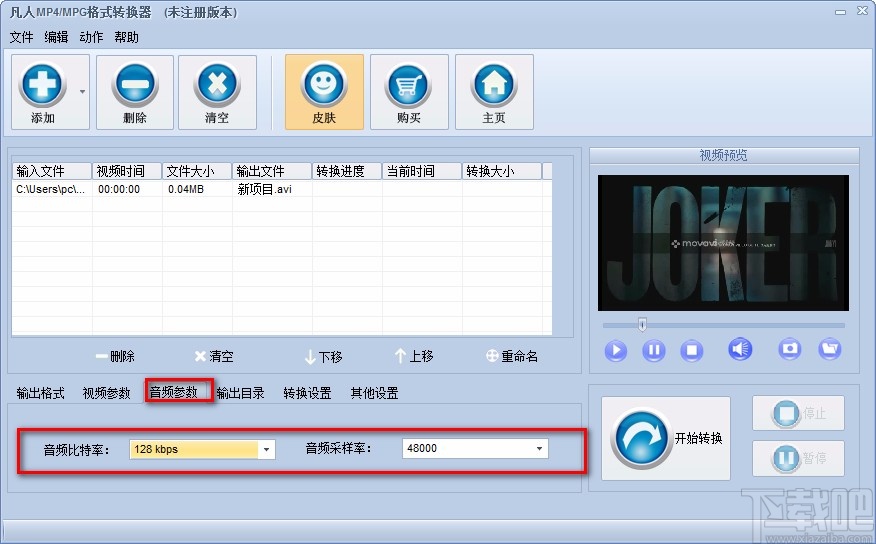Click the 视频时间 column header

(x=127, y=171)
